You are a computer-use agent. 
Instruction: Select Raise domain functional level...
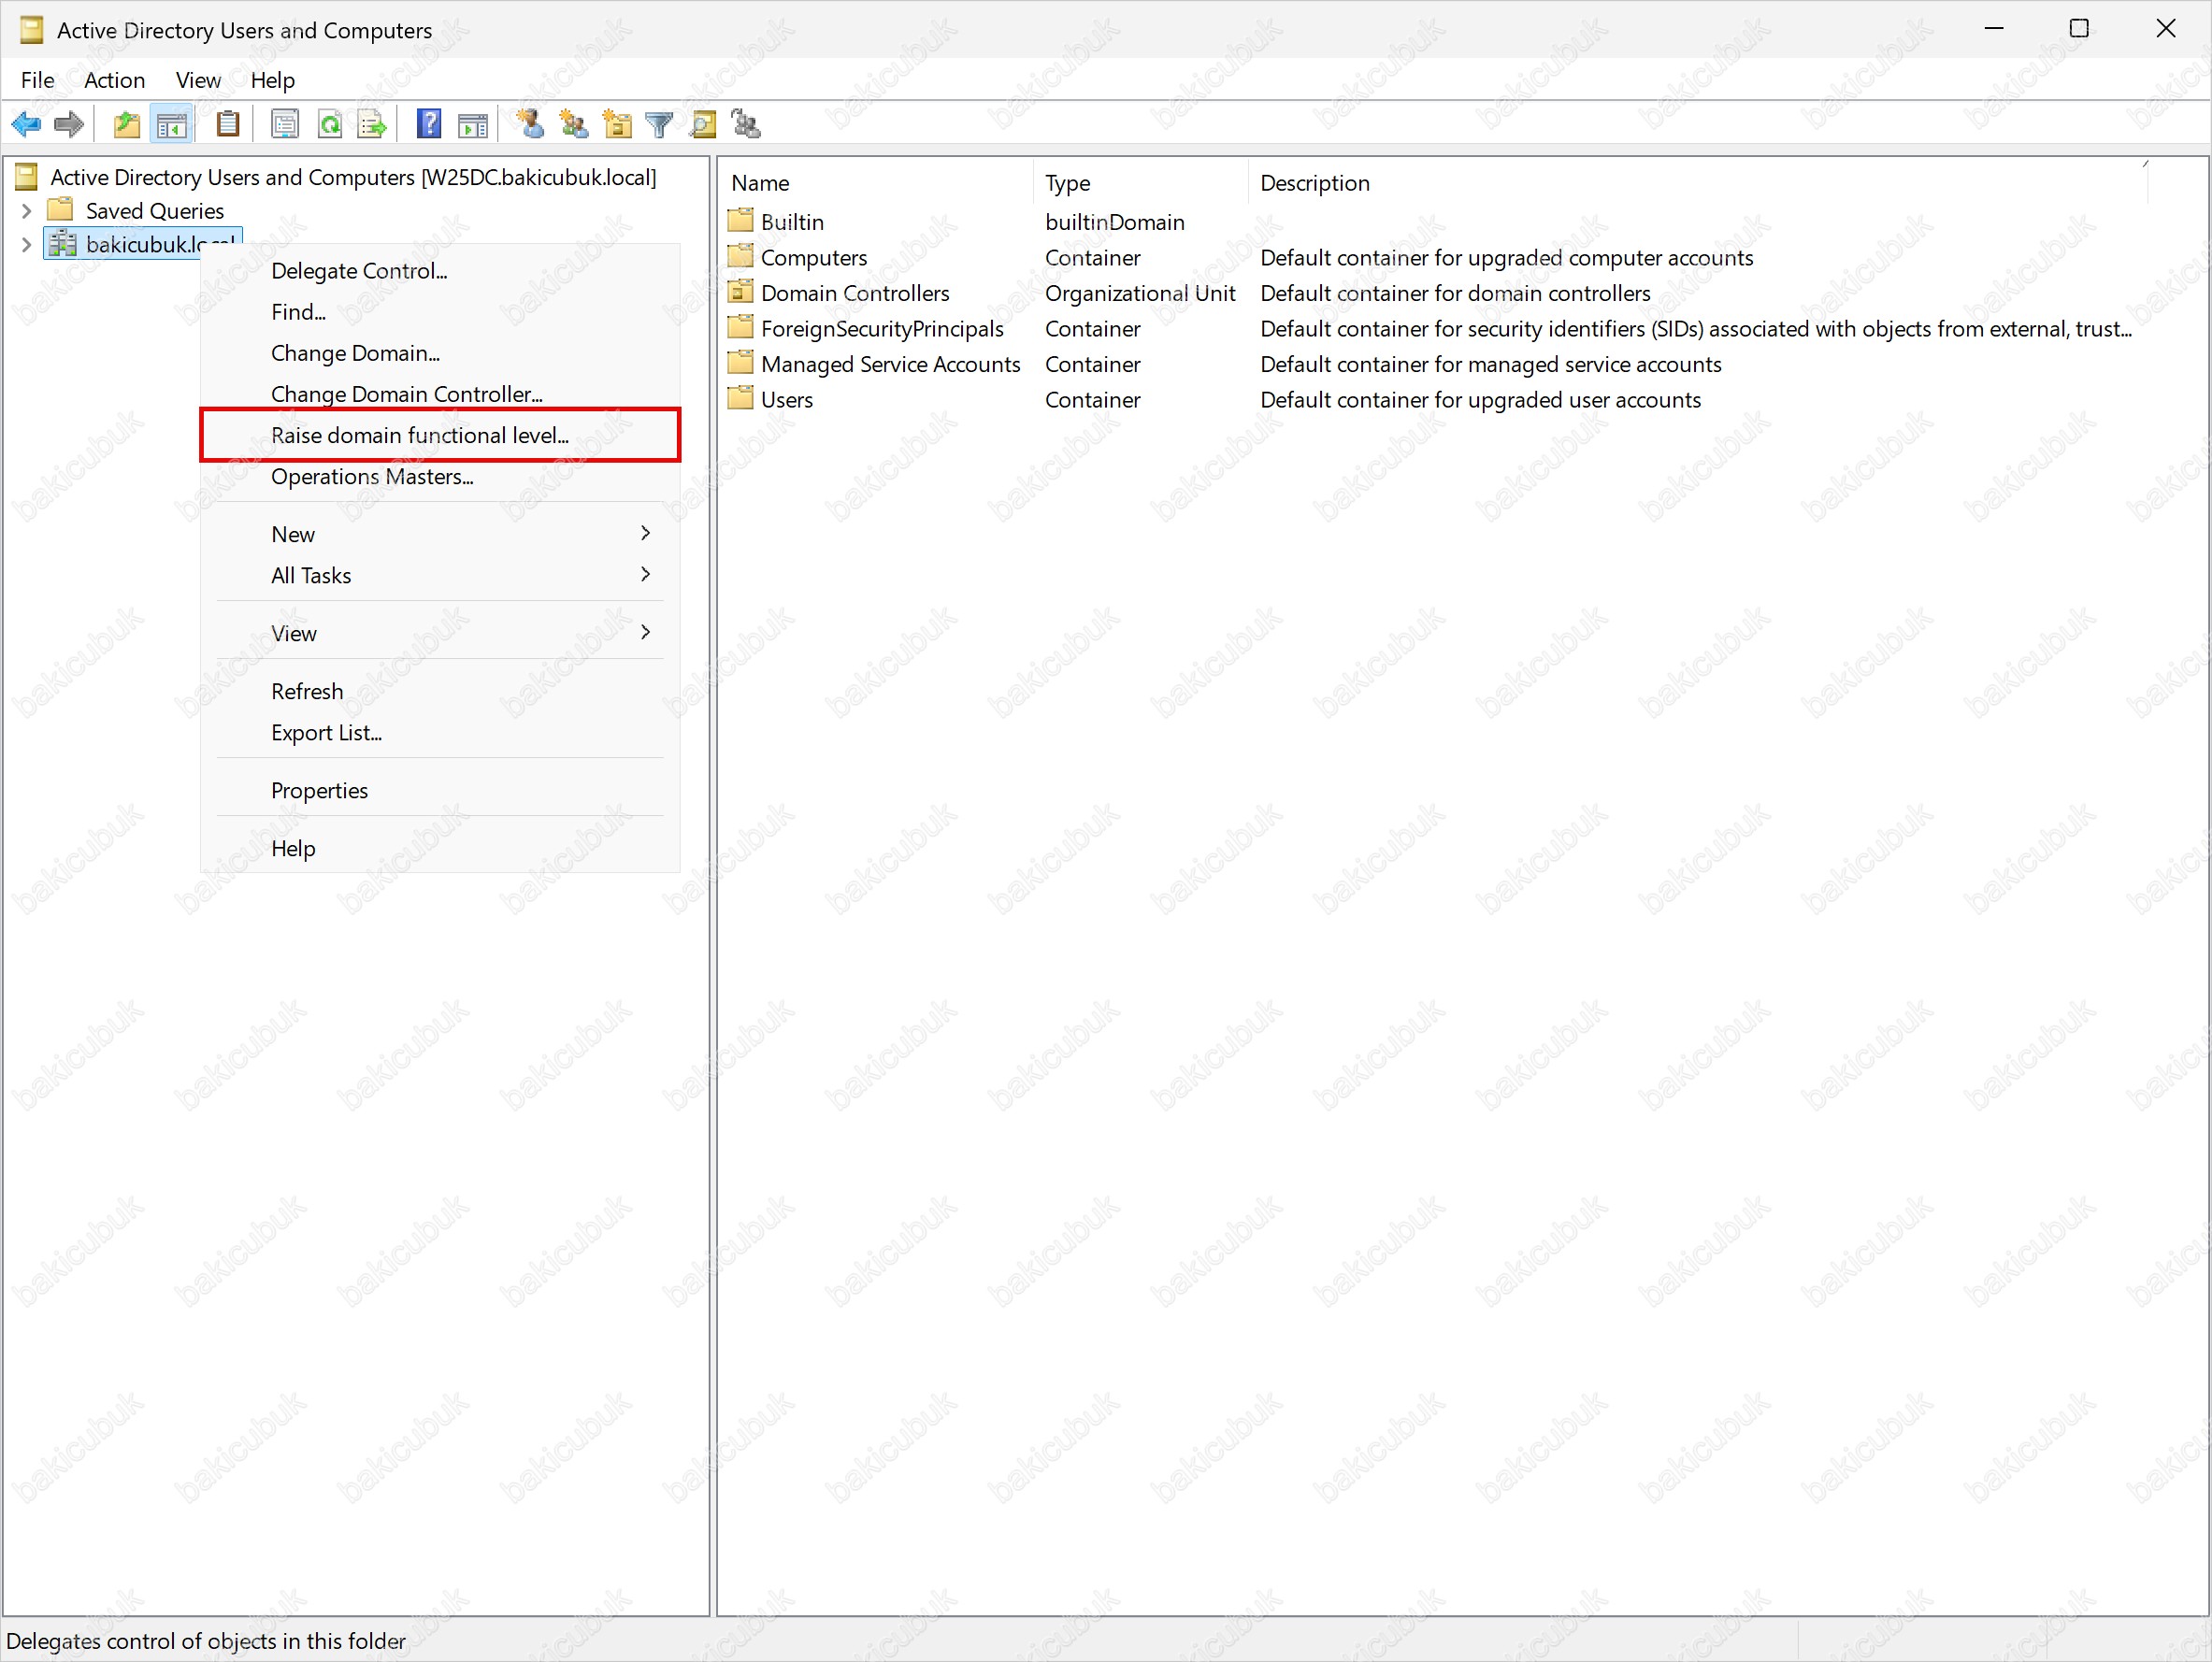click(440, 435)
